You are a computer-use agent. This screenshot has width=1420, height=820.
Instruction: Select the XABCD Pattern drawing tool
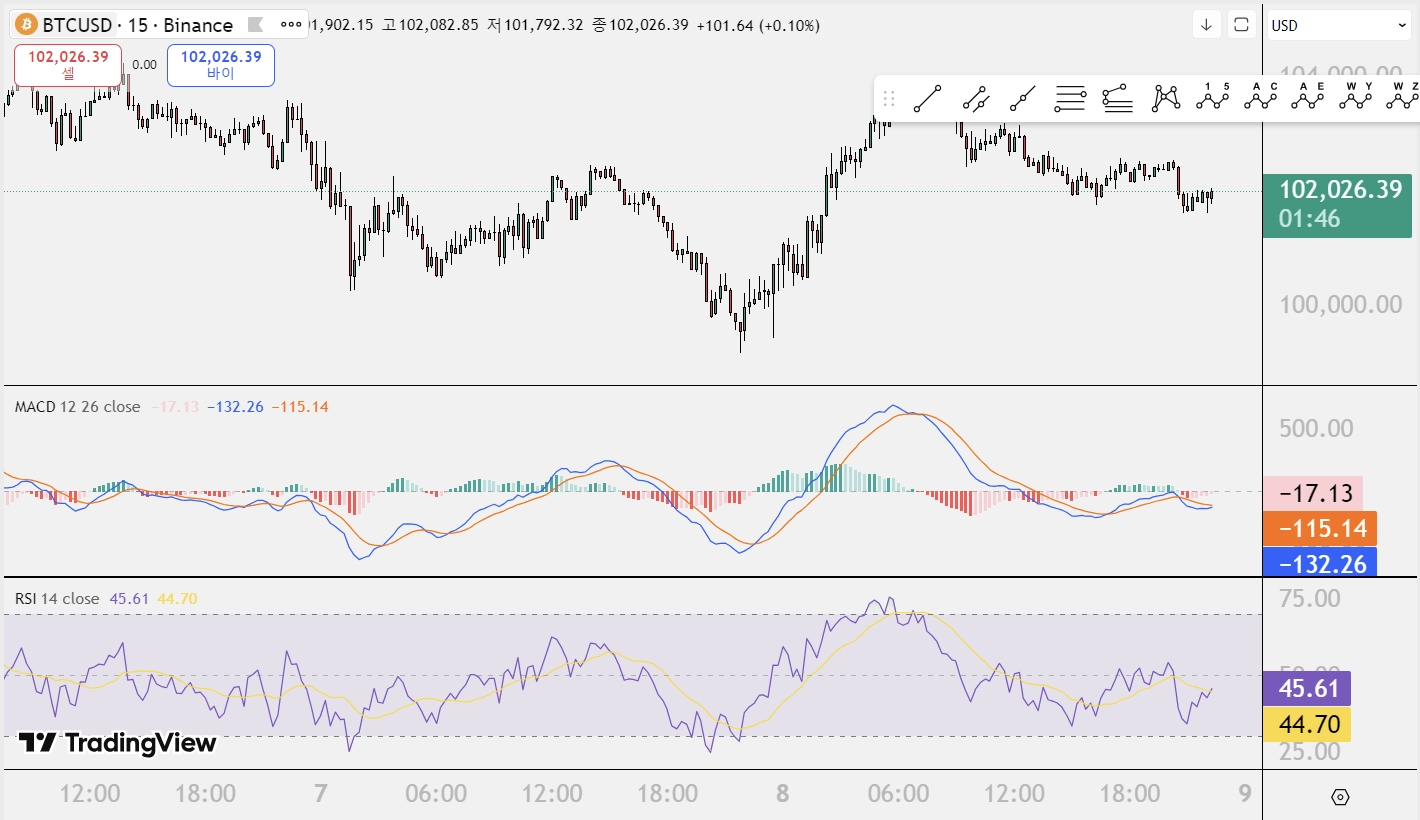(x=1166, y=98)
